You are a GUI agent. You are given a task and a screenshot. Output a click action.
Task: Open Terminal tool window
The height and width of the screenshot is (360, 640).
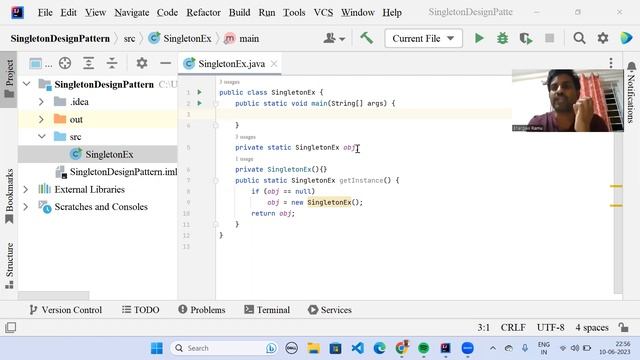point(267,310)
